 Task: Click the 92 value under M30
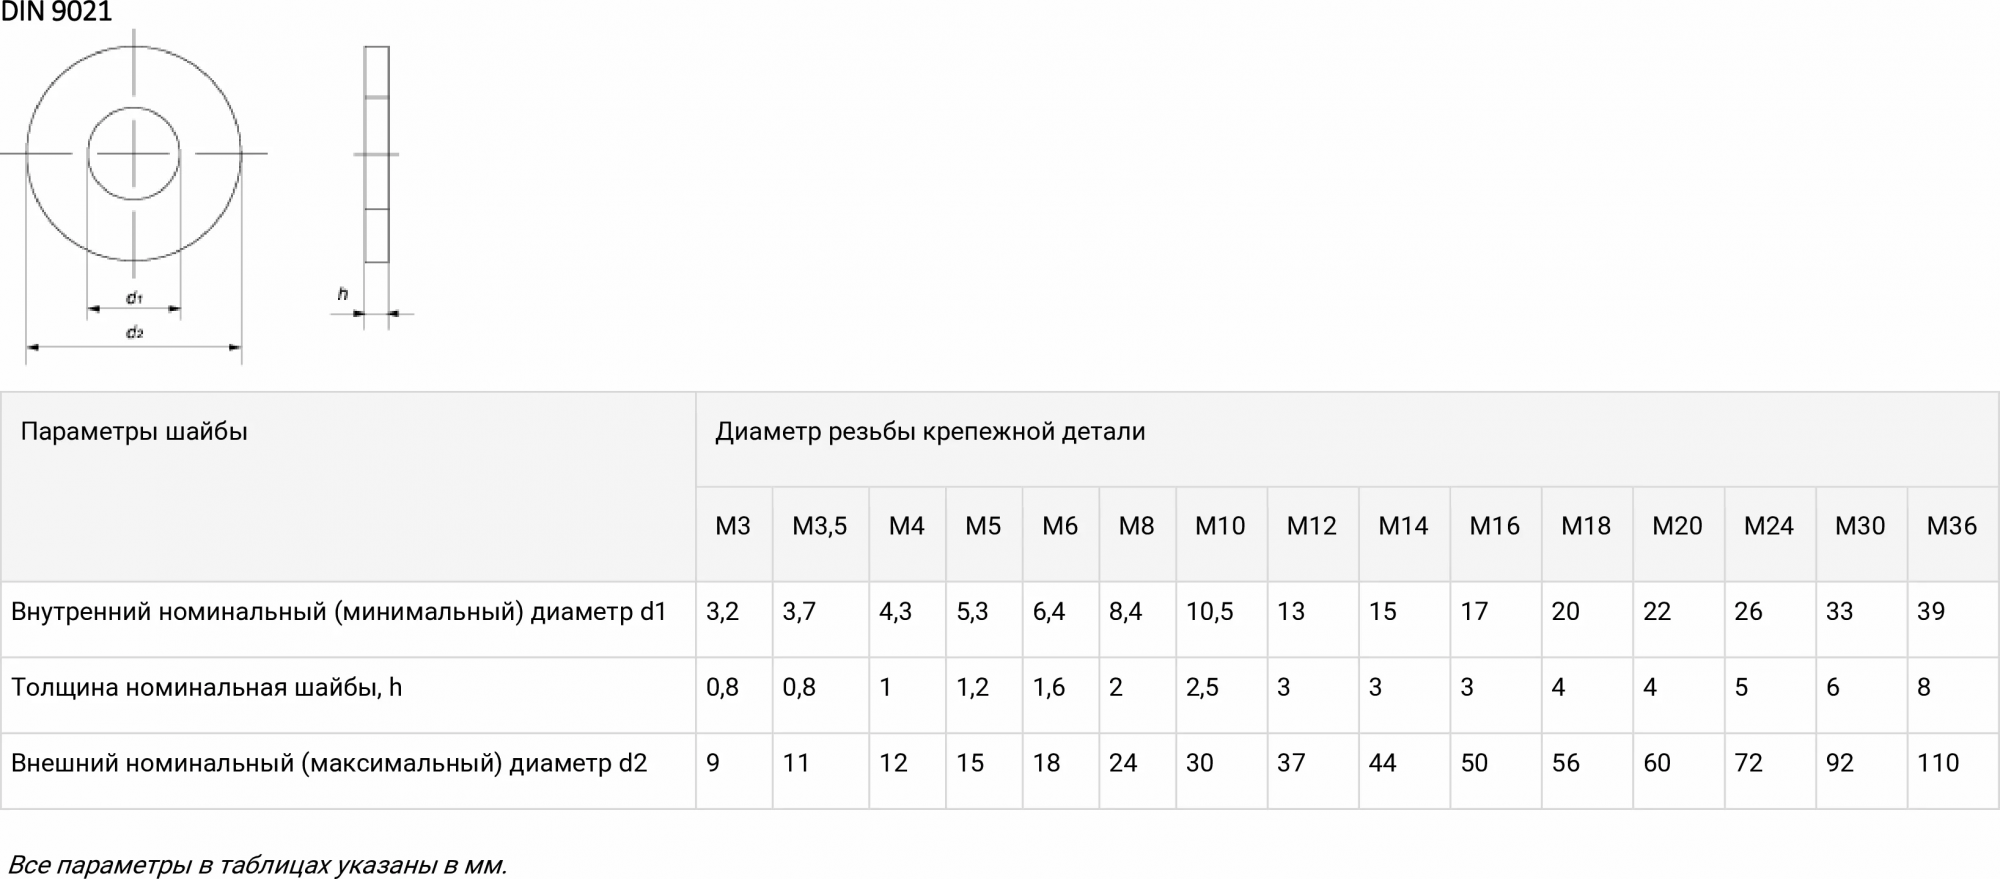pos(1839,764)
